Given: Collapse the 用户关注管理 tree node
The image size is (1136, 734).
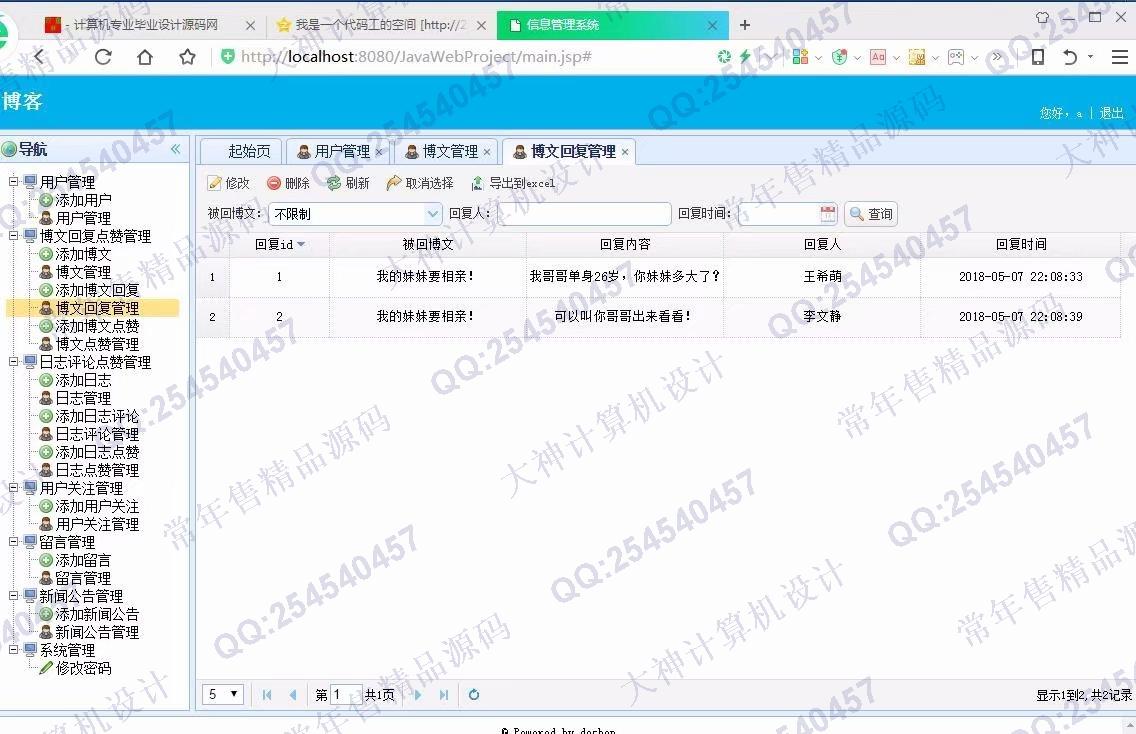Looking at the screenshot, I should (x=14, y=488).
